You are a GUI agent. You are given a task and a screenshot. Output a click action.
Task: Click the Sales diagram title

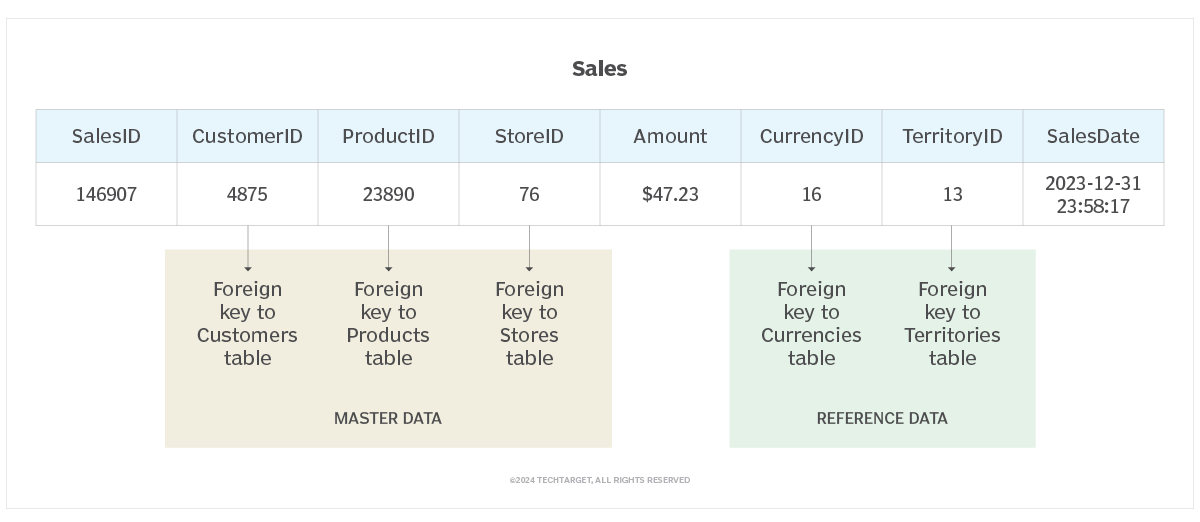599,69
